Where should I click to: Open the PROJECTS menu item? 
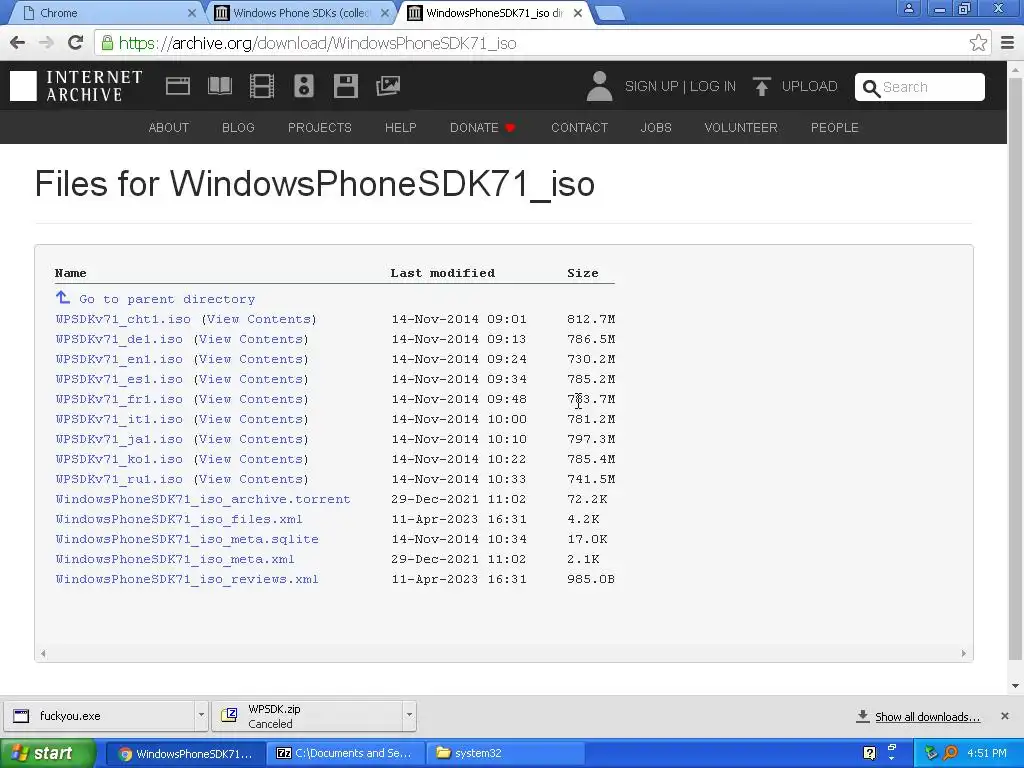[319, 127]
